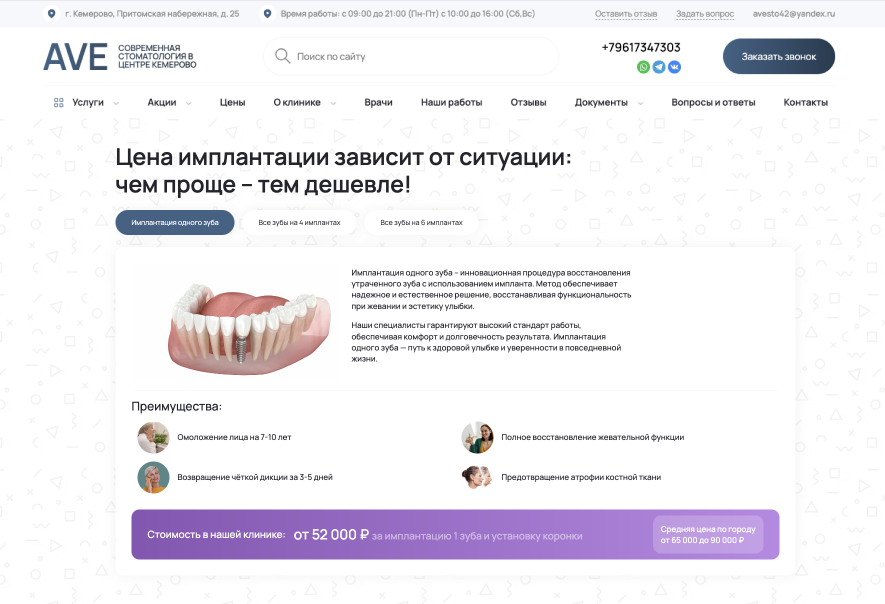Open the VK social icon

pyautogui.click(x=674, y=67)
